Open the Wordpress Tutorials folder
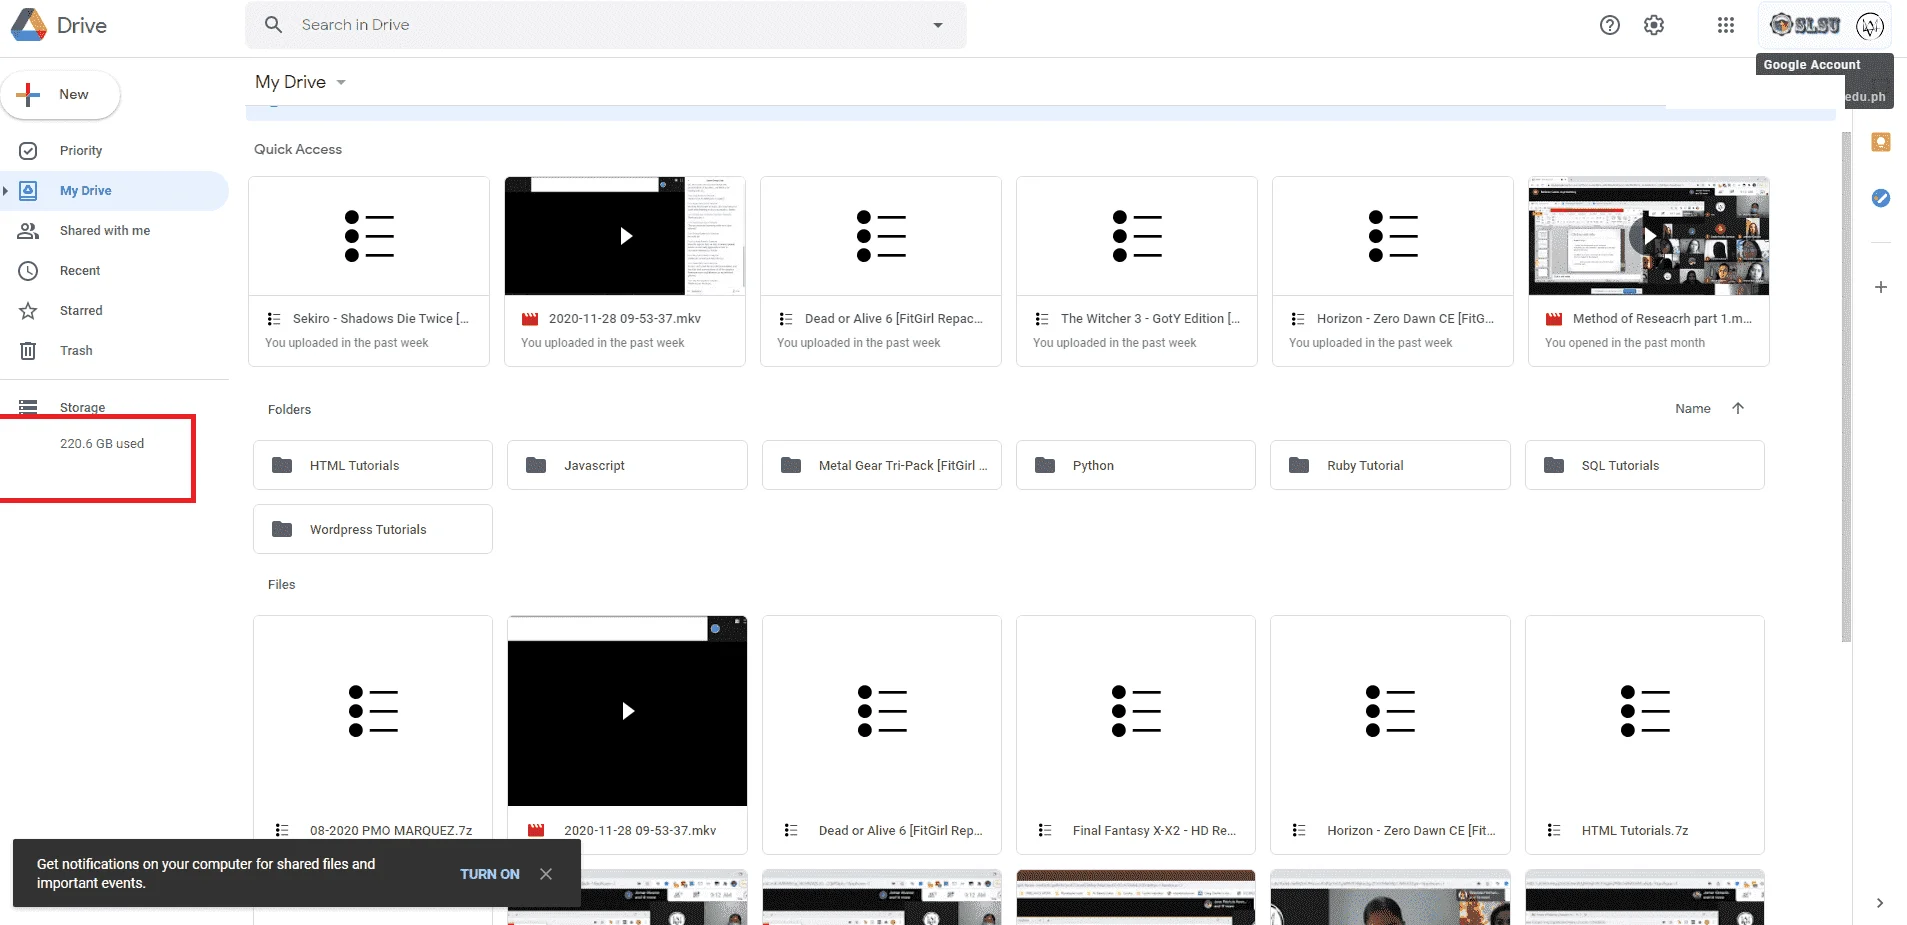Viewport: 1907px width, 925px height. (373, 529)
